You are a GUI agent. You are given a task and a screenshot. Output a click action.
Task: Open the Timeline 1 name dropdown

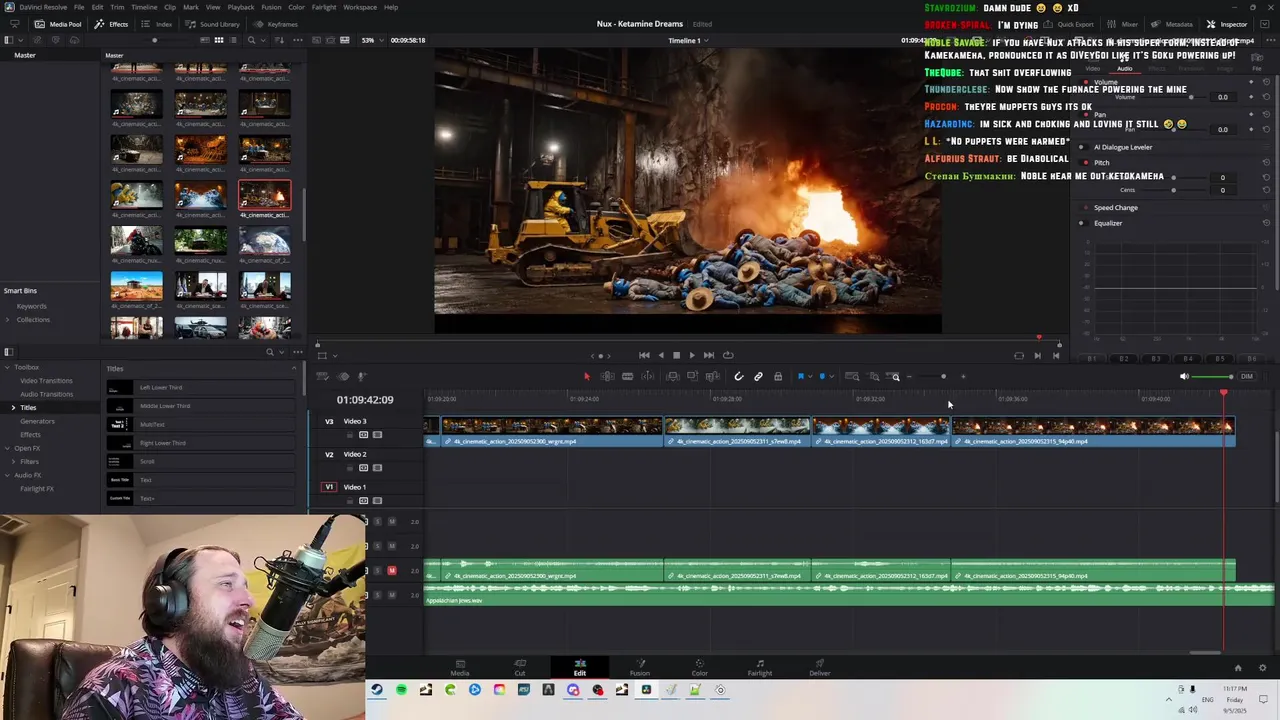[x=688, y=40]
